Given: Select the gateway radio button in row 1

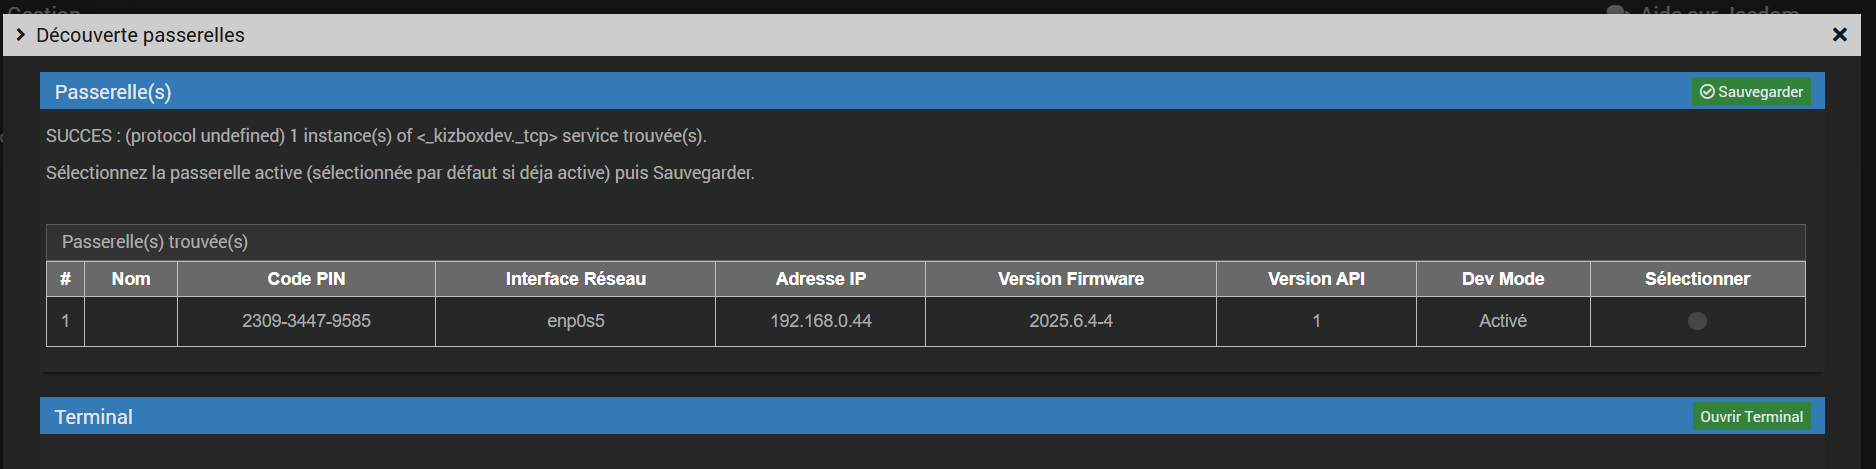Looking at the screenshot, I should 1697,321.
